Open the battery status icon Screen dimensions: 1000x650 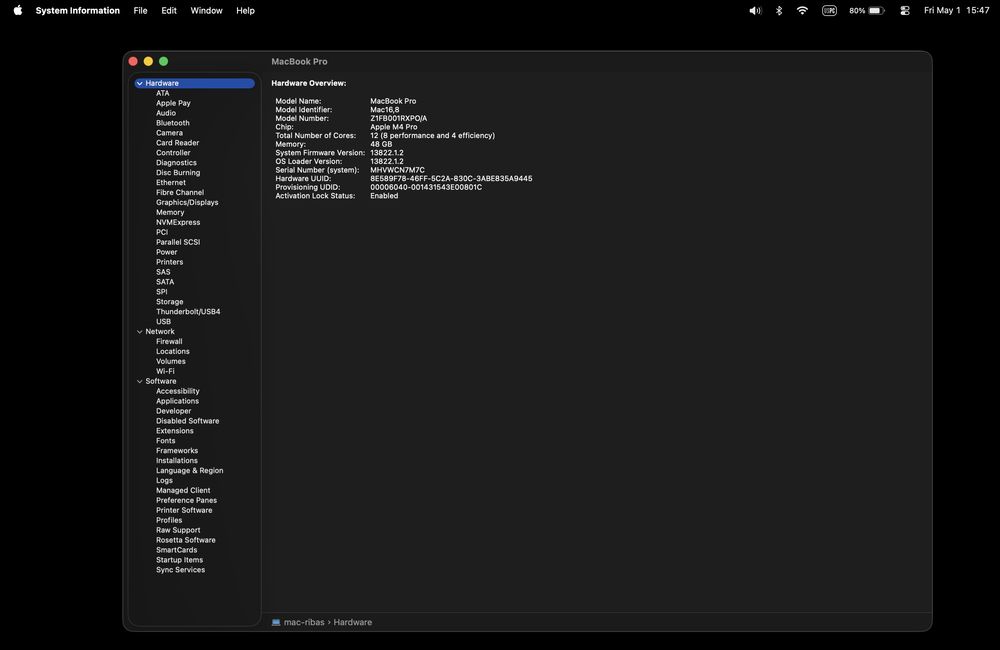click(x=867, y=10)
